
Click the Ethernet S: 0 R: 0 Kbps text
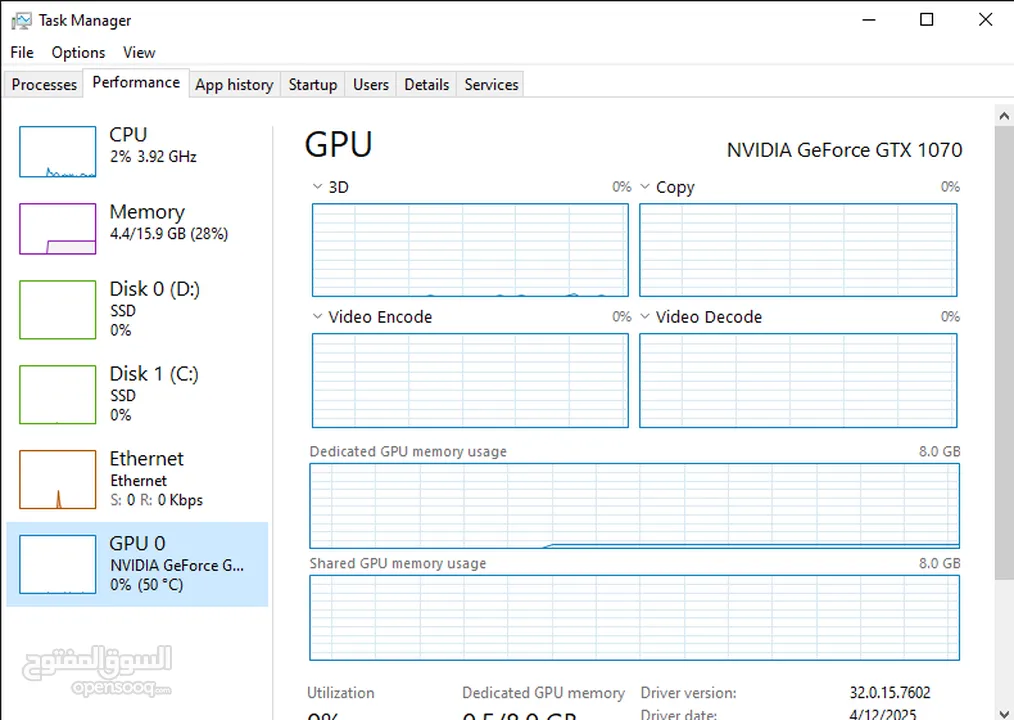156,500
